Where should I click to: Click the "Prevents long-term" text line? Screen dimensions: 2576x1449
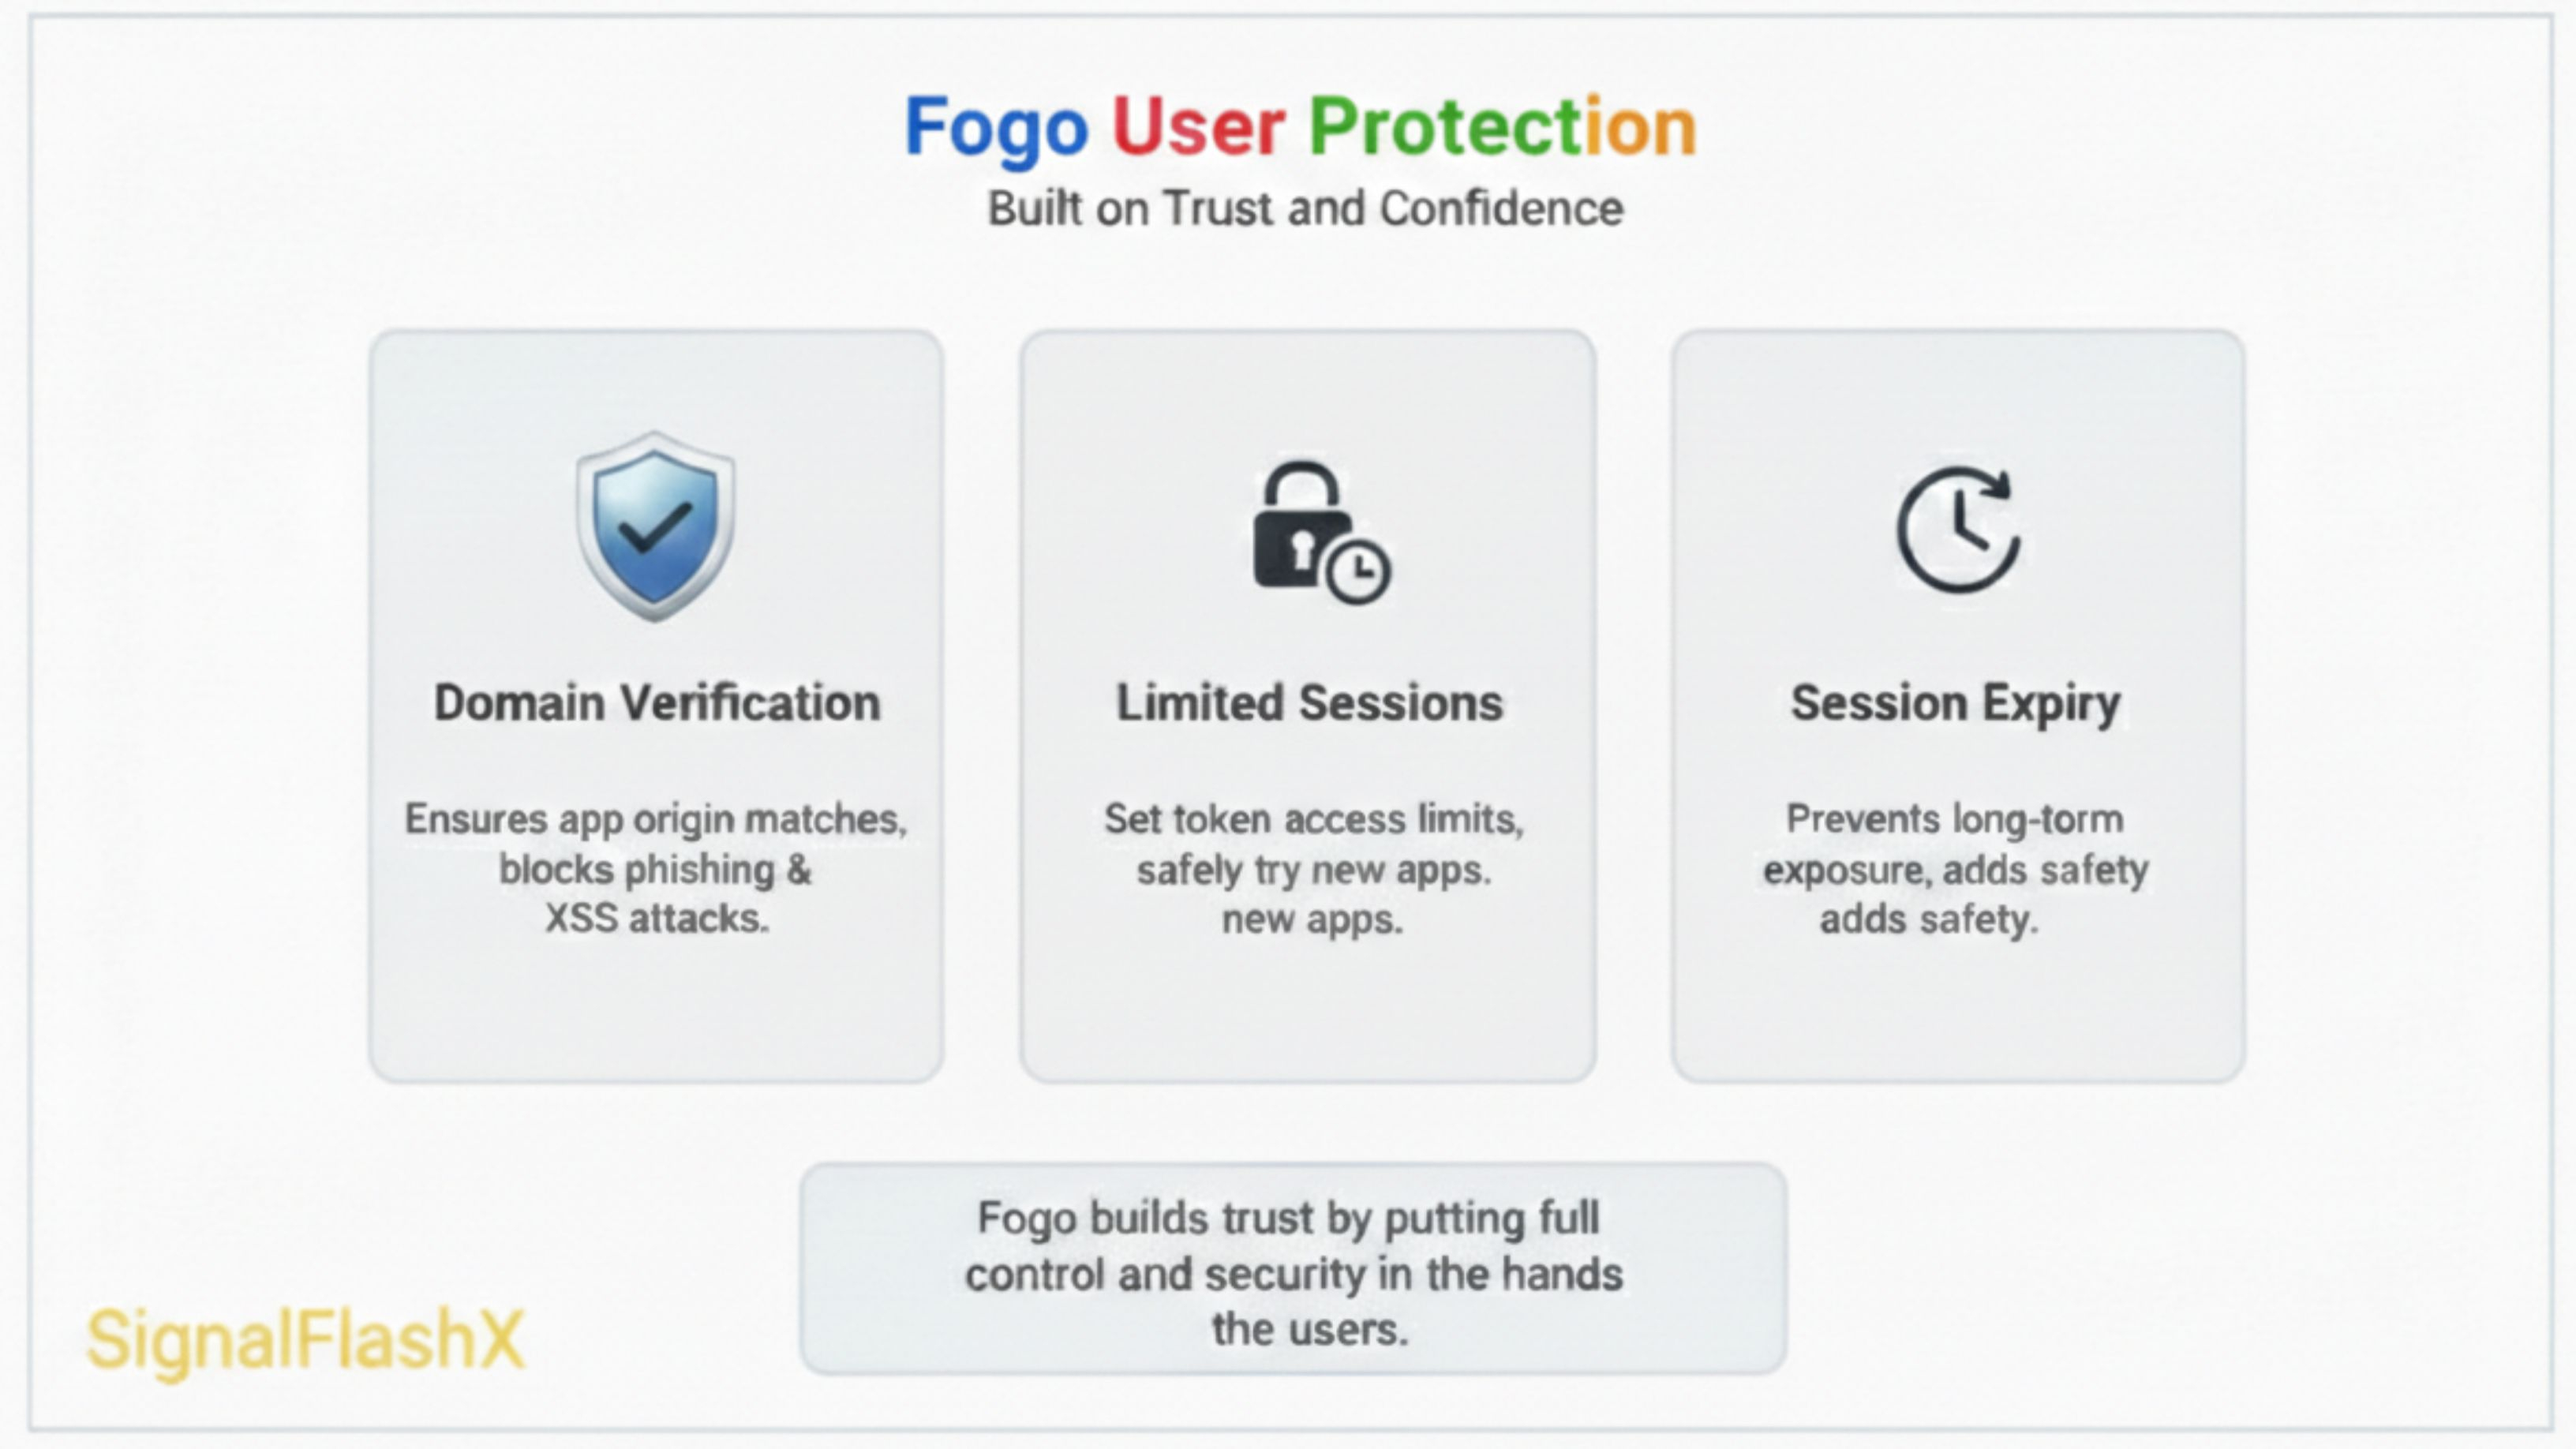[1955, 819]
